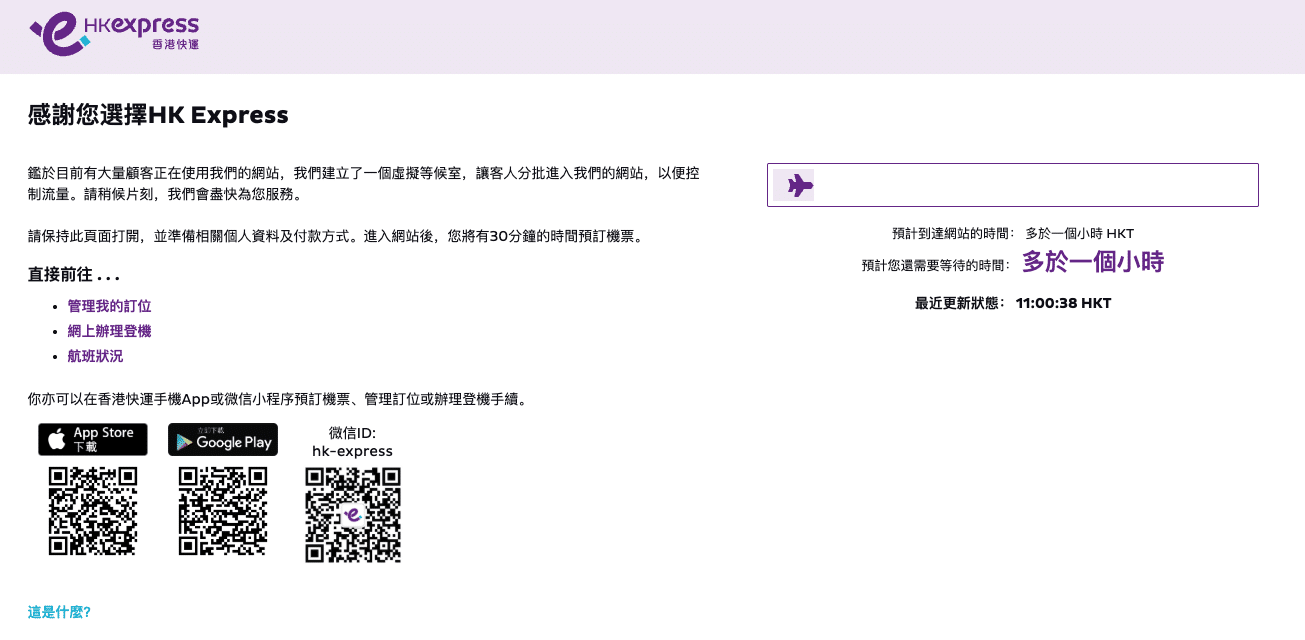This screenshot has height=640, width=1305.
Task: Open the 網上辦理登機 link
Action: [109, 331]
